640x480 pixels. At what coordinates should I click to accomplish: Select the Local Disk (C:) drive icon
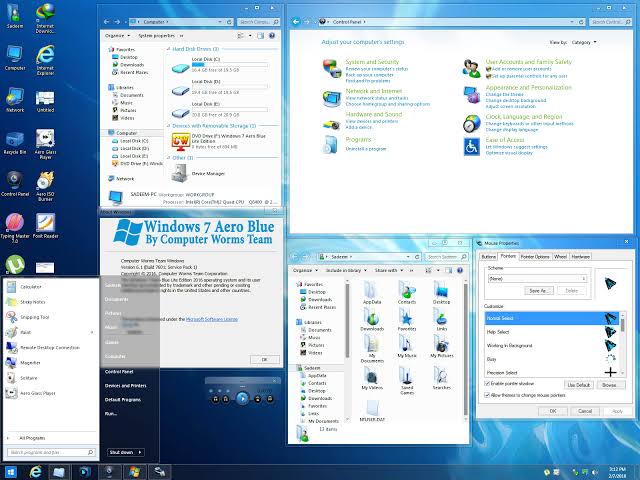coord(180,68)
